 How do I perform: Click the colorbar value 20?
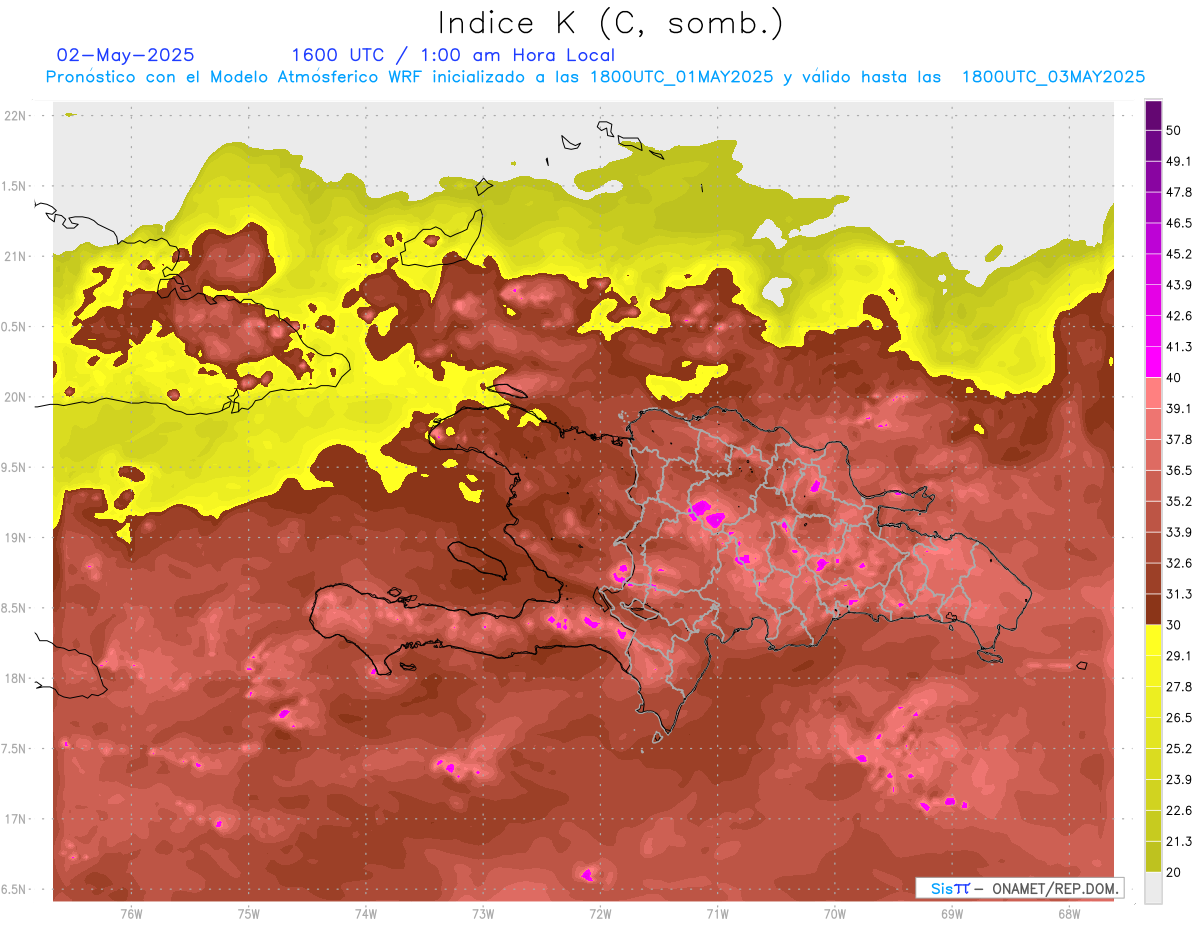(x=1175, y=872)
